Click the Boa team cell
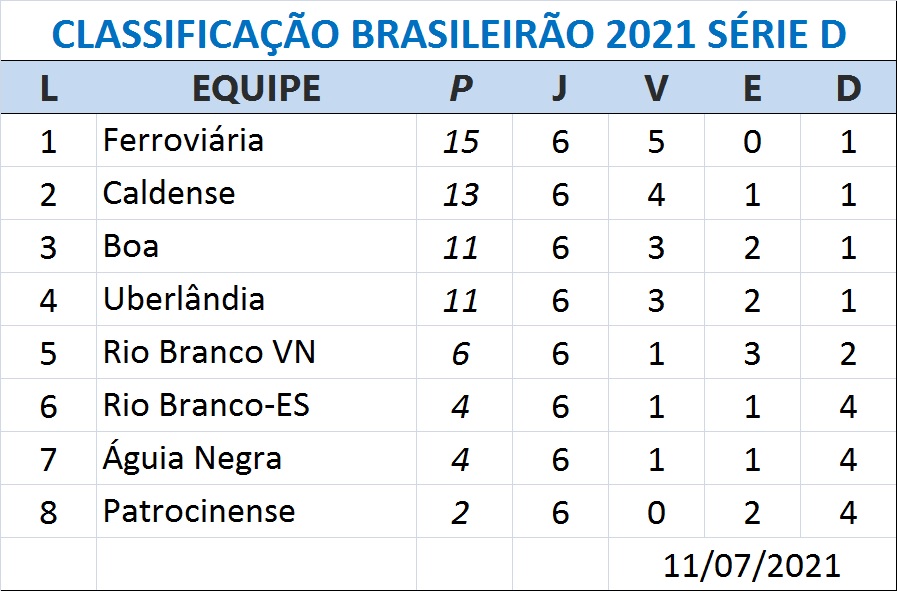This screenshot has width=897, height=600. [x=131, y=246]
